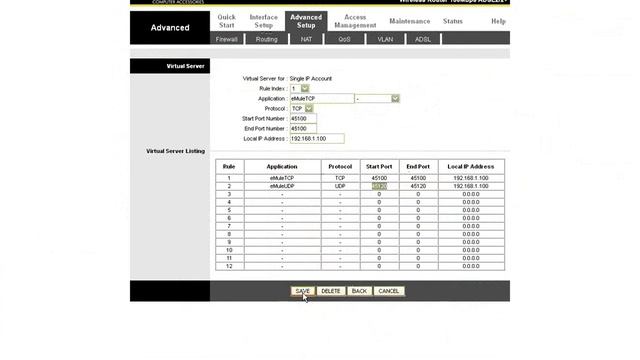Go to the NAT submenu
Screen dimensions: 640x360
[306, 39]
